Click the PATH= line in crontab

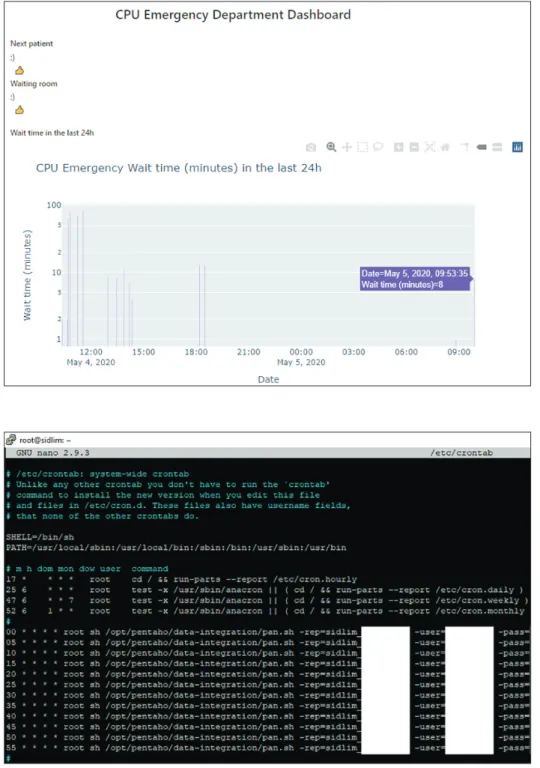click(x=176, y=547)
